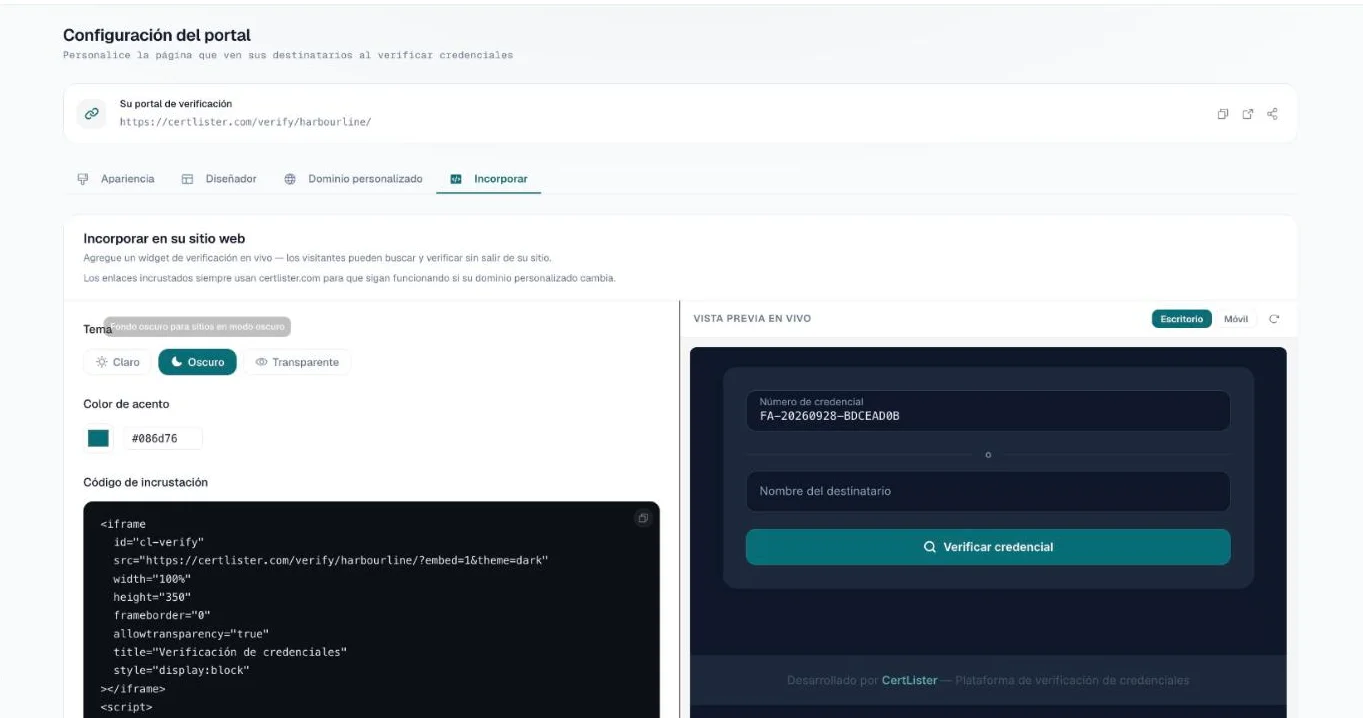Viewport: 1363px width, 718px height.
Task: Copy the embed code snippet
Action: (643, 518)
